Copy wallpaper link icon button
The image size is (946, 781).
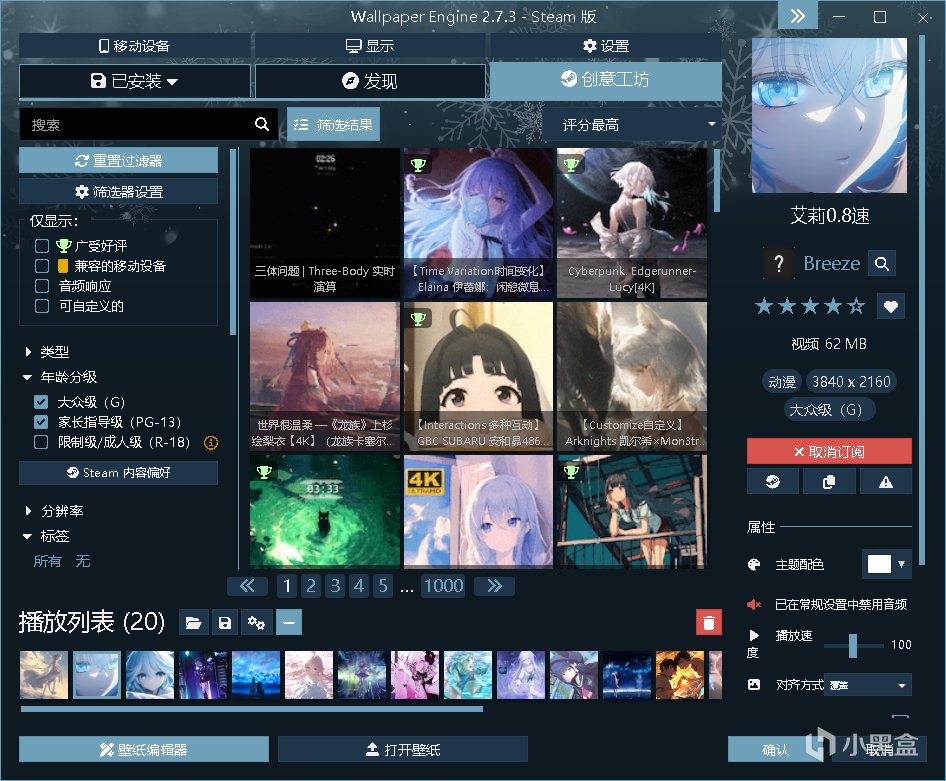(829, 482)
